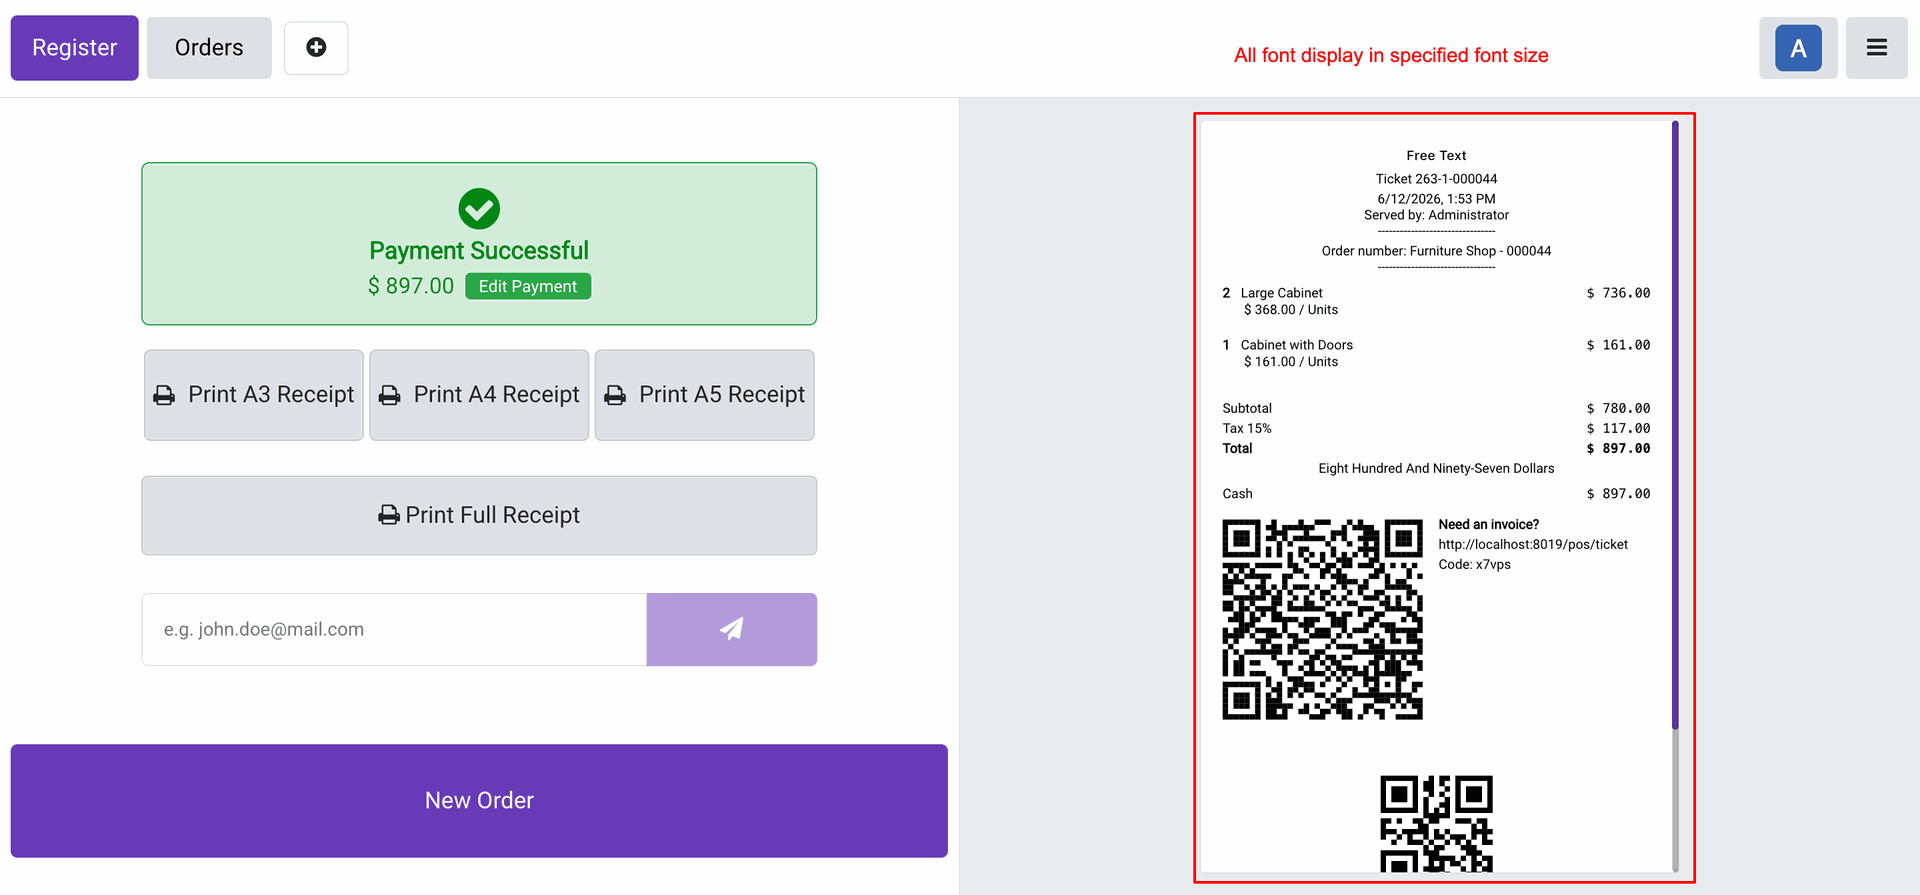Switch to the Register tab
Screen dimensions: 1920x895
pyautogui.click(x=75, y=48)
